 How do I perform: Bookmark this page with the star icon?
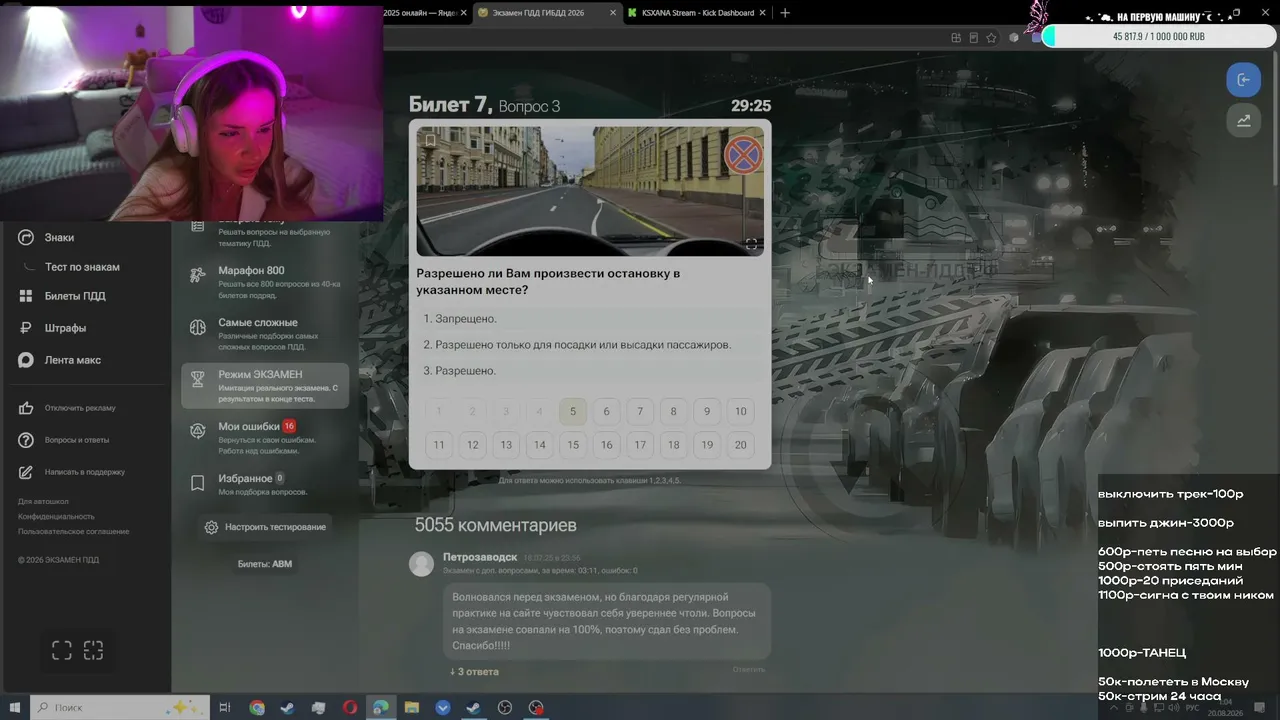tap(991, 38)
